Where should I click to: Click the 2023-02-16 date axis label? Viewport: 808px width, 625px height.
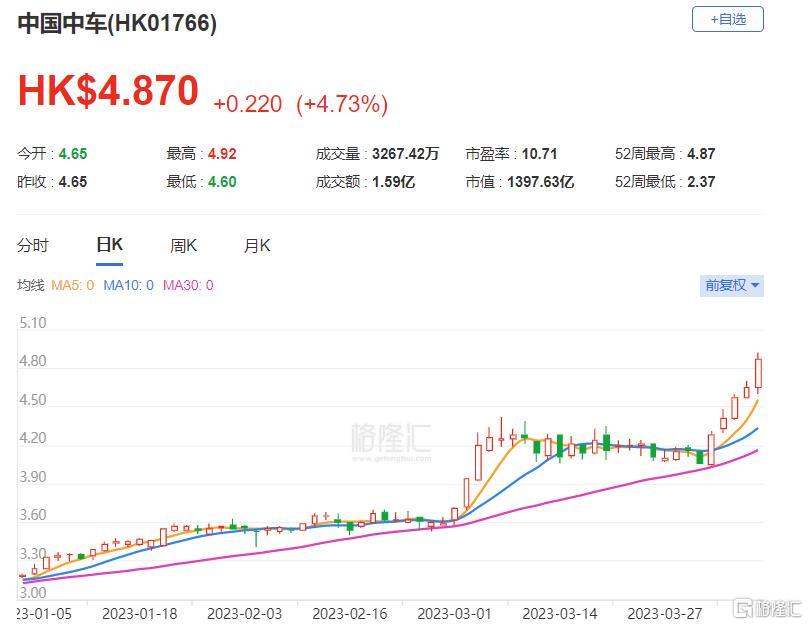click(x=350, y=614)
